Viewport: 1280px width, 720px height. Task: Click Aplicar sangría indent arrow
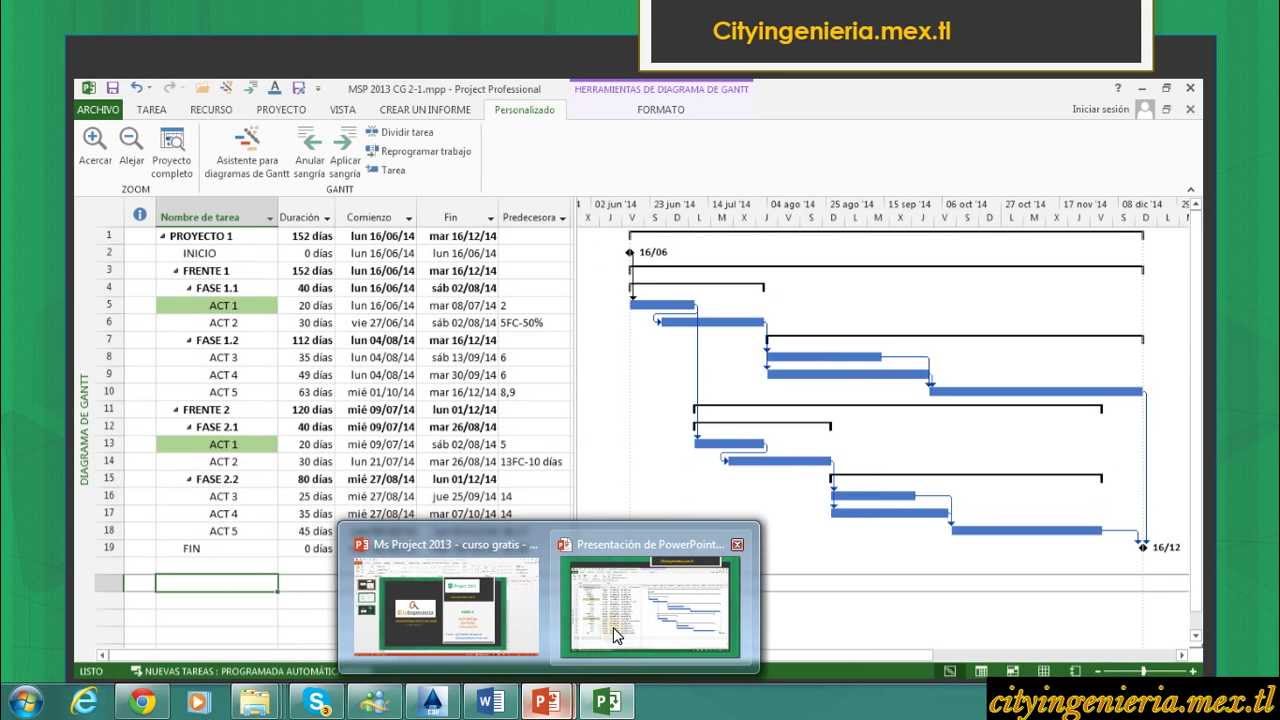pyautogui.click(x=345, y=153)
